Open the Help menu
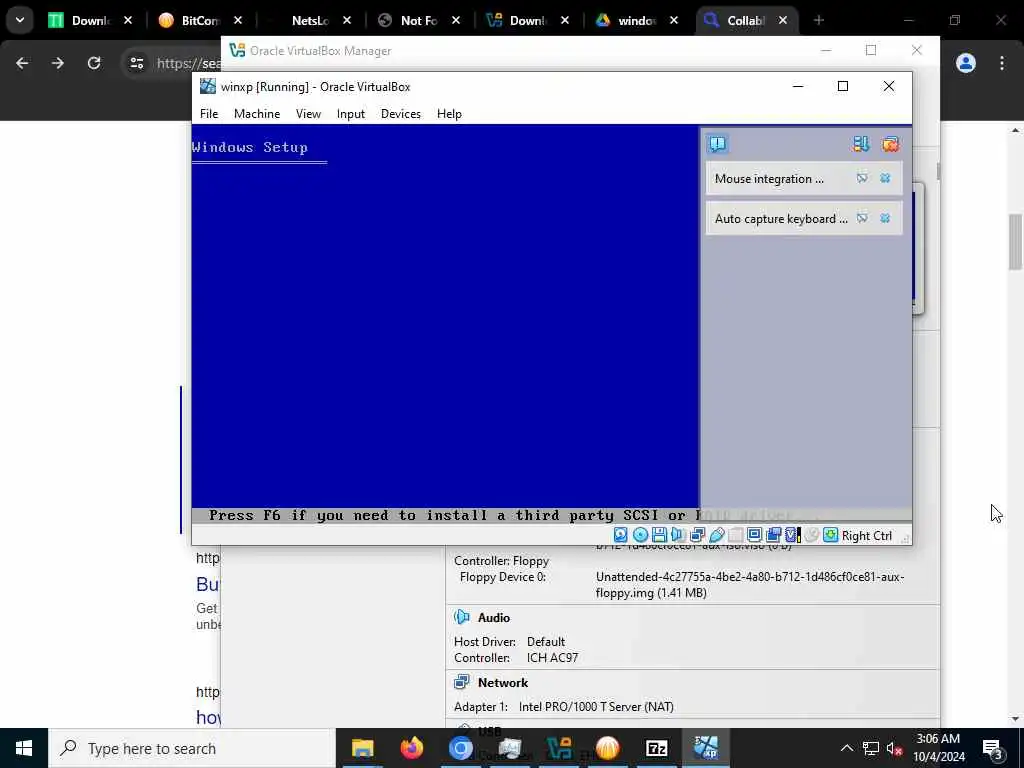The width and height of the screenshot is (1024, 768). click(x=449, y=114)
